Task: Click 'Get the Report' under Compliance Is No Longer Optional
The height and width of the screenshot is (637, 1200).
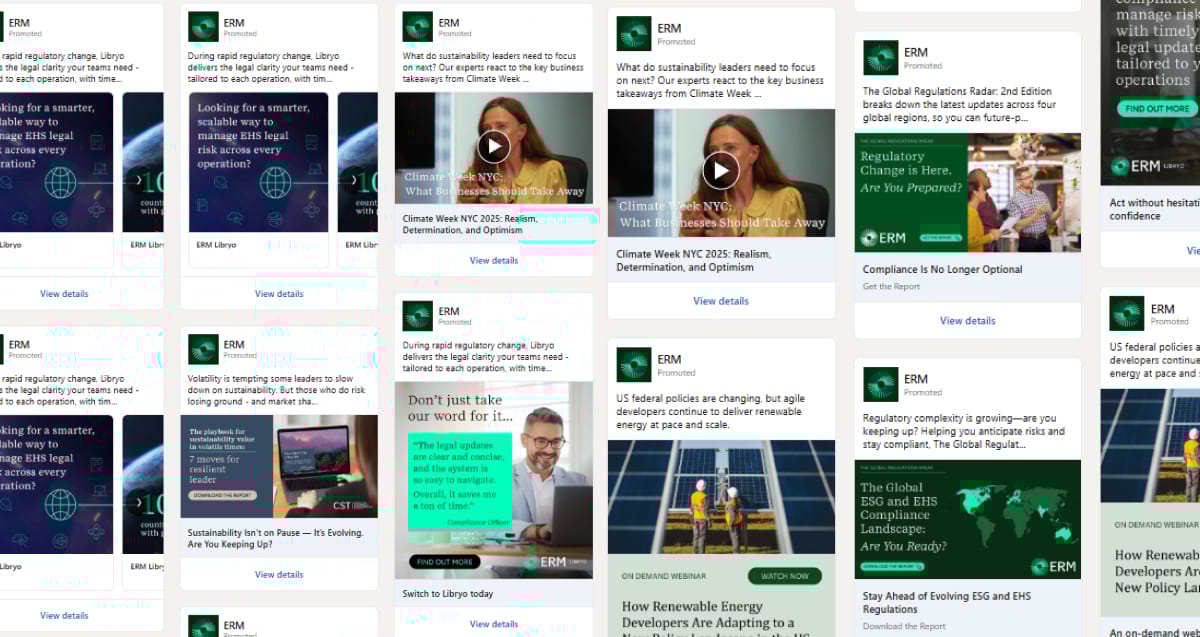Action: [892, 287]
